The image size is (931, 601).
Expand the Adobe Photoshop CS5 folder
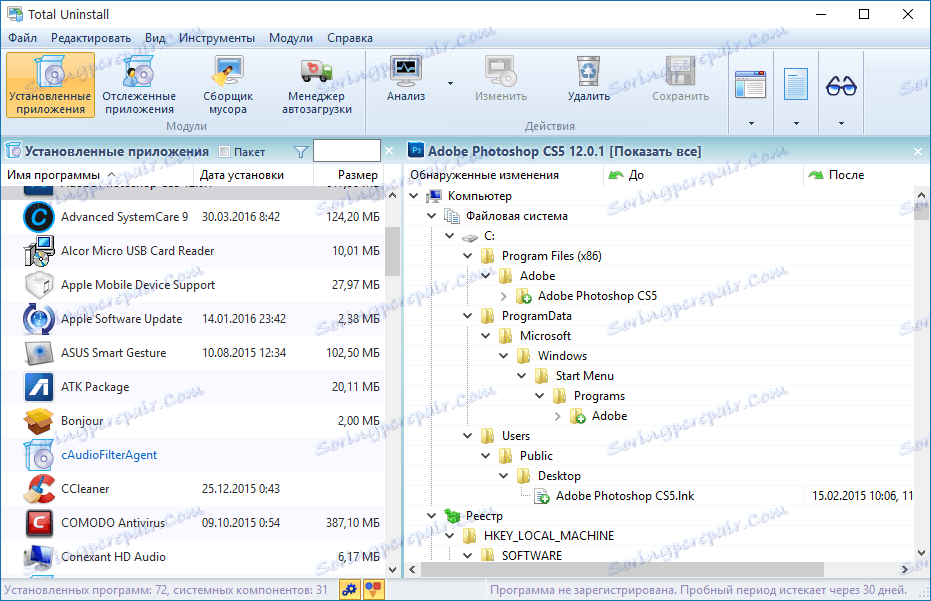504,296
